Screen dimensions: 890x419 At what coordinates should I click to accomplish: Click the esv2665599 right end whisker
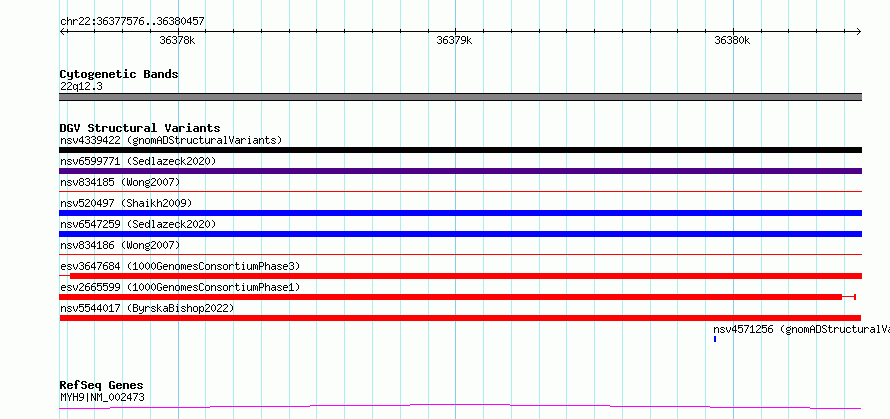[x=849, y=297]
